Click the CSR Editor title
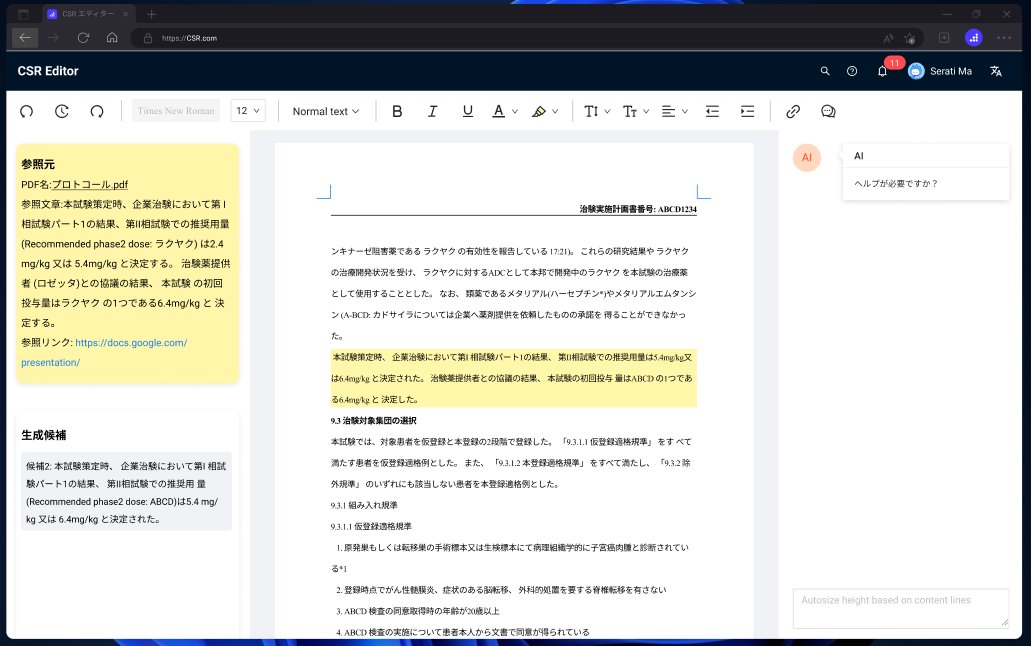1031x646 pixels. (x=48, y=71)
